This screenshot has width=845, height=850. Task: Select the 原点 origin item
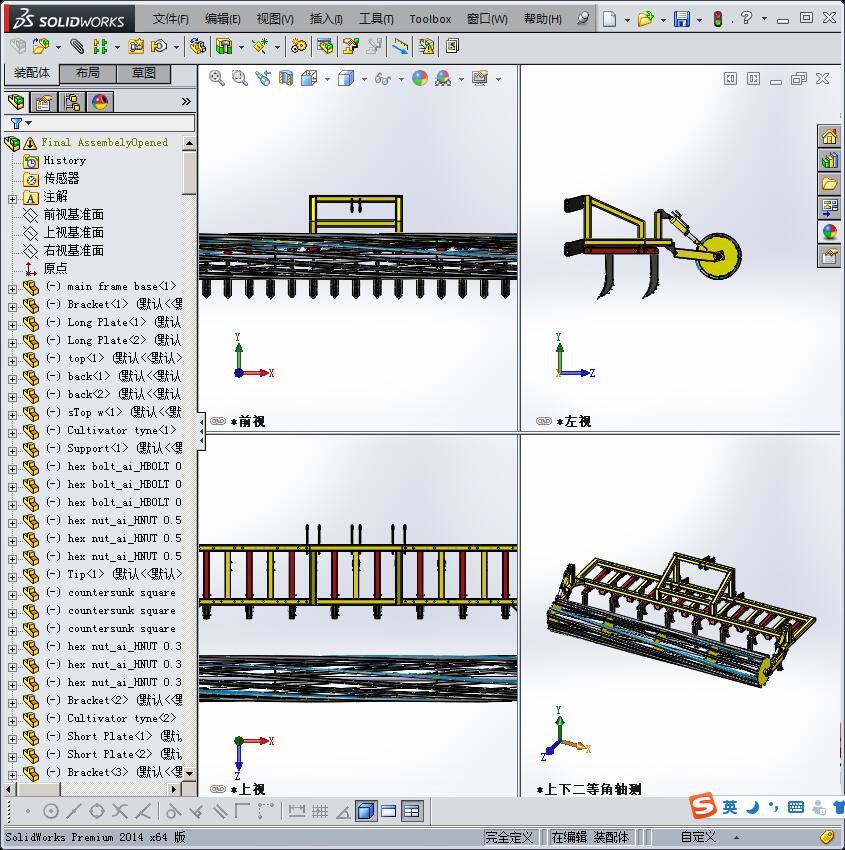(x=55, y=268)
